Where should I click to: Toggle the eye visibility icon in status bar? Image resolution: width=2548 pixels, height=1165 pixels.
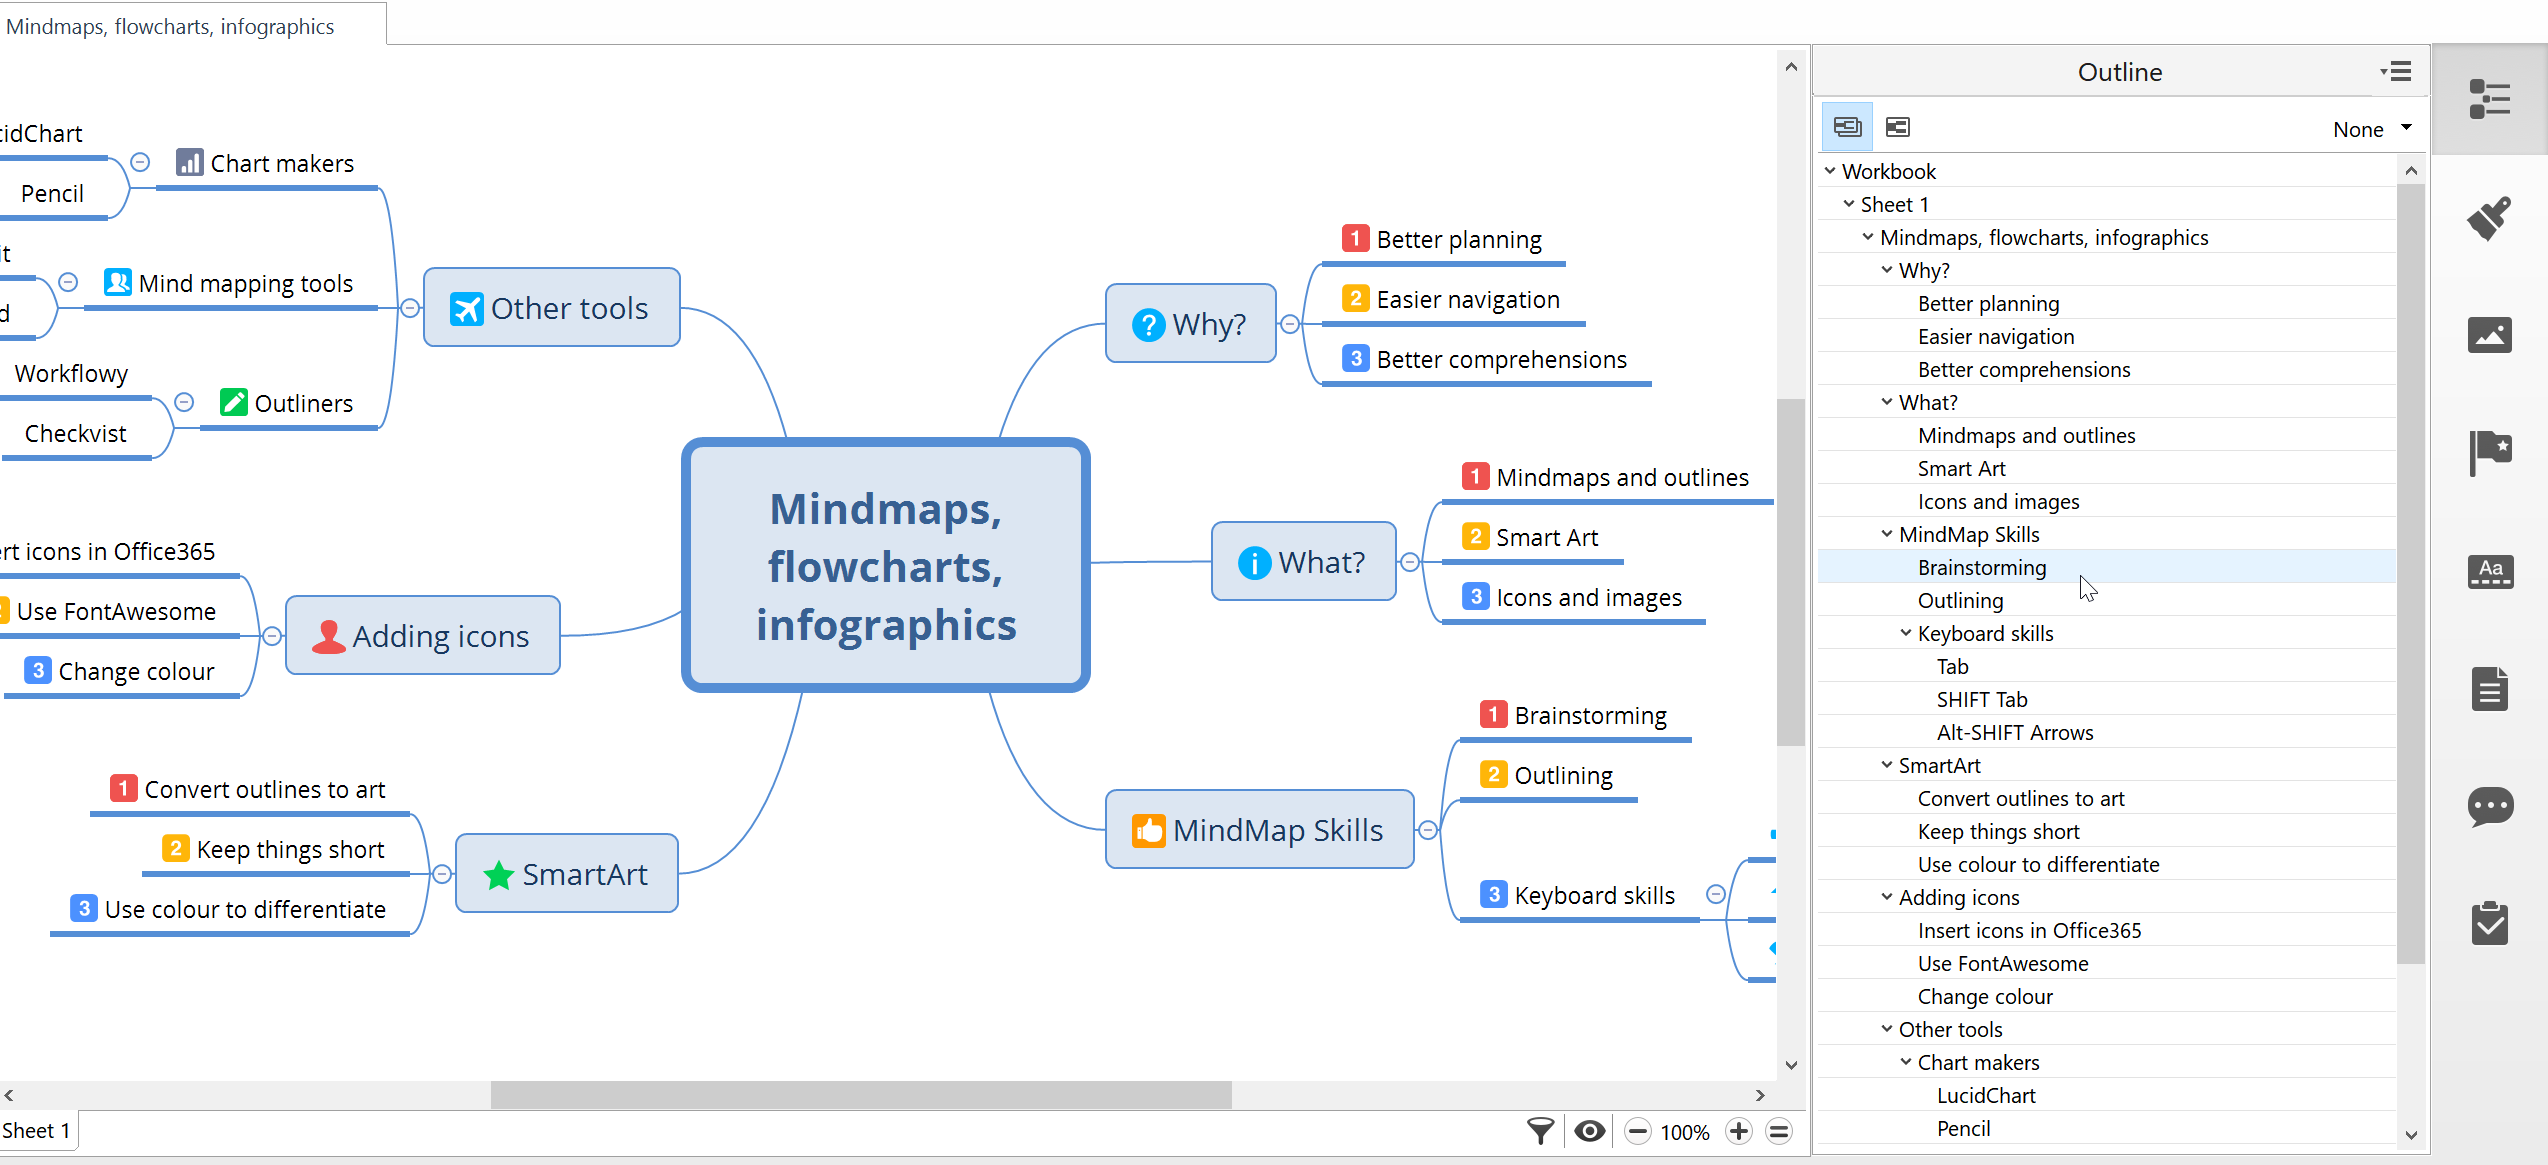point(1589,1131)
